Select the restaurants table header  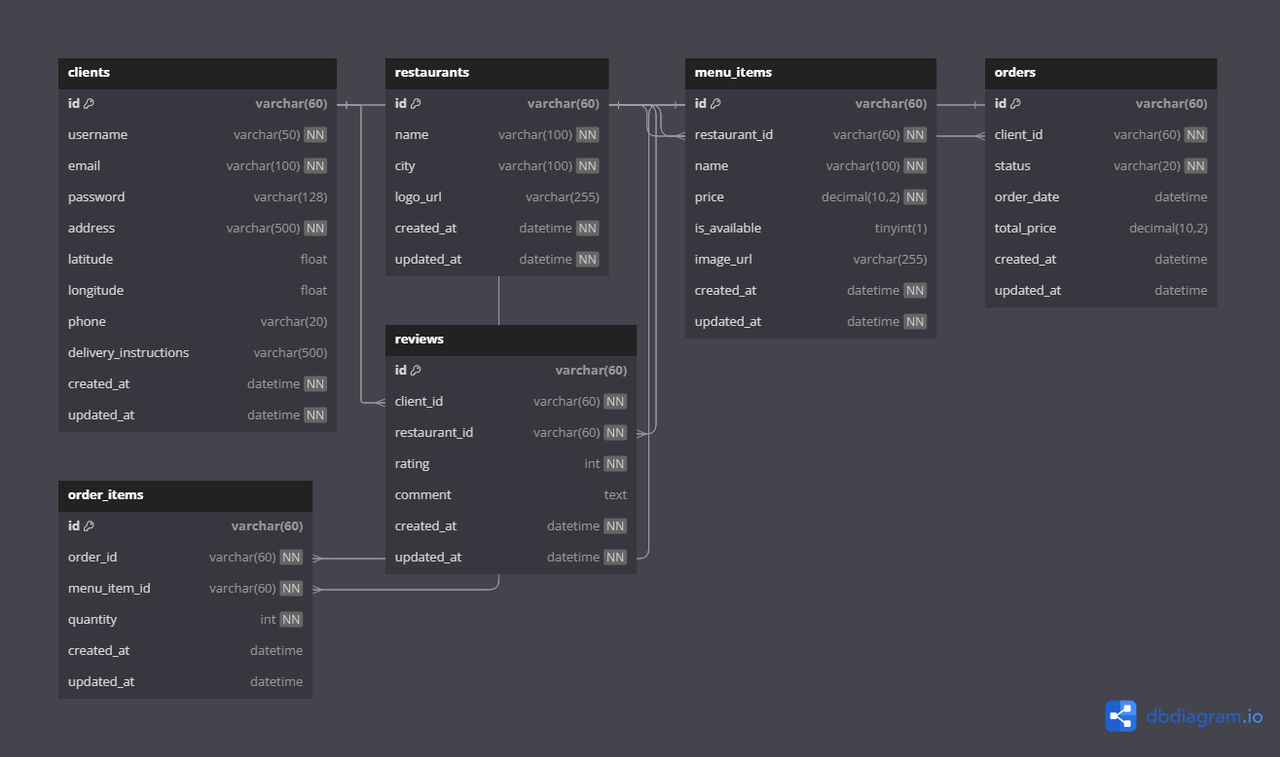pyautogui.click(x=497, y=73)
